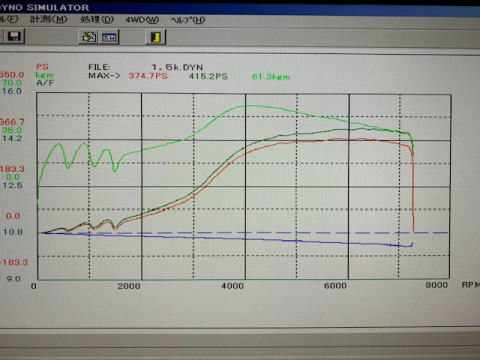Click the 2000 RPM axis label
This screenshot has height=360, width=480.
point(129,286)
